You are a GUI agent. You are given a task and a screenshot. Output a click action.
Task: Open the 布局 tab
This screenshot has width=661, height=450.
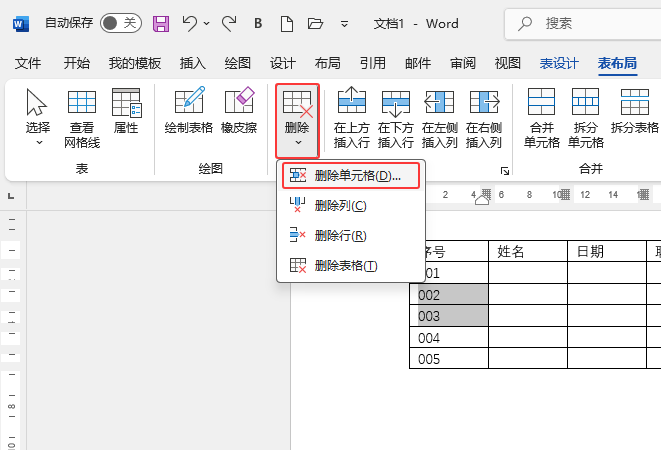(328, 63)
